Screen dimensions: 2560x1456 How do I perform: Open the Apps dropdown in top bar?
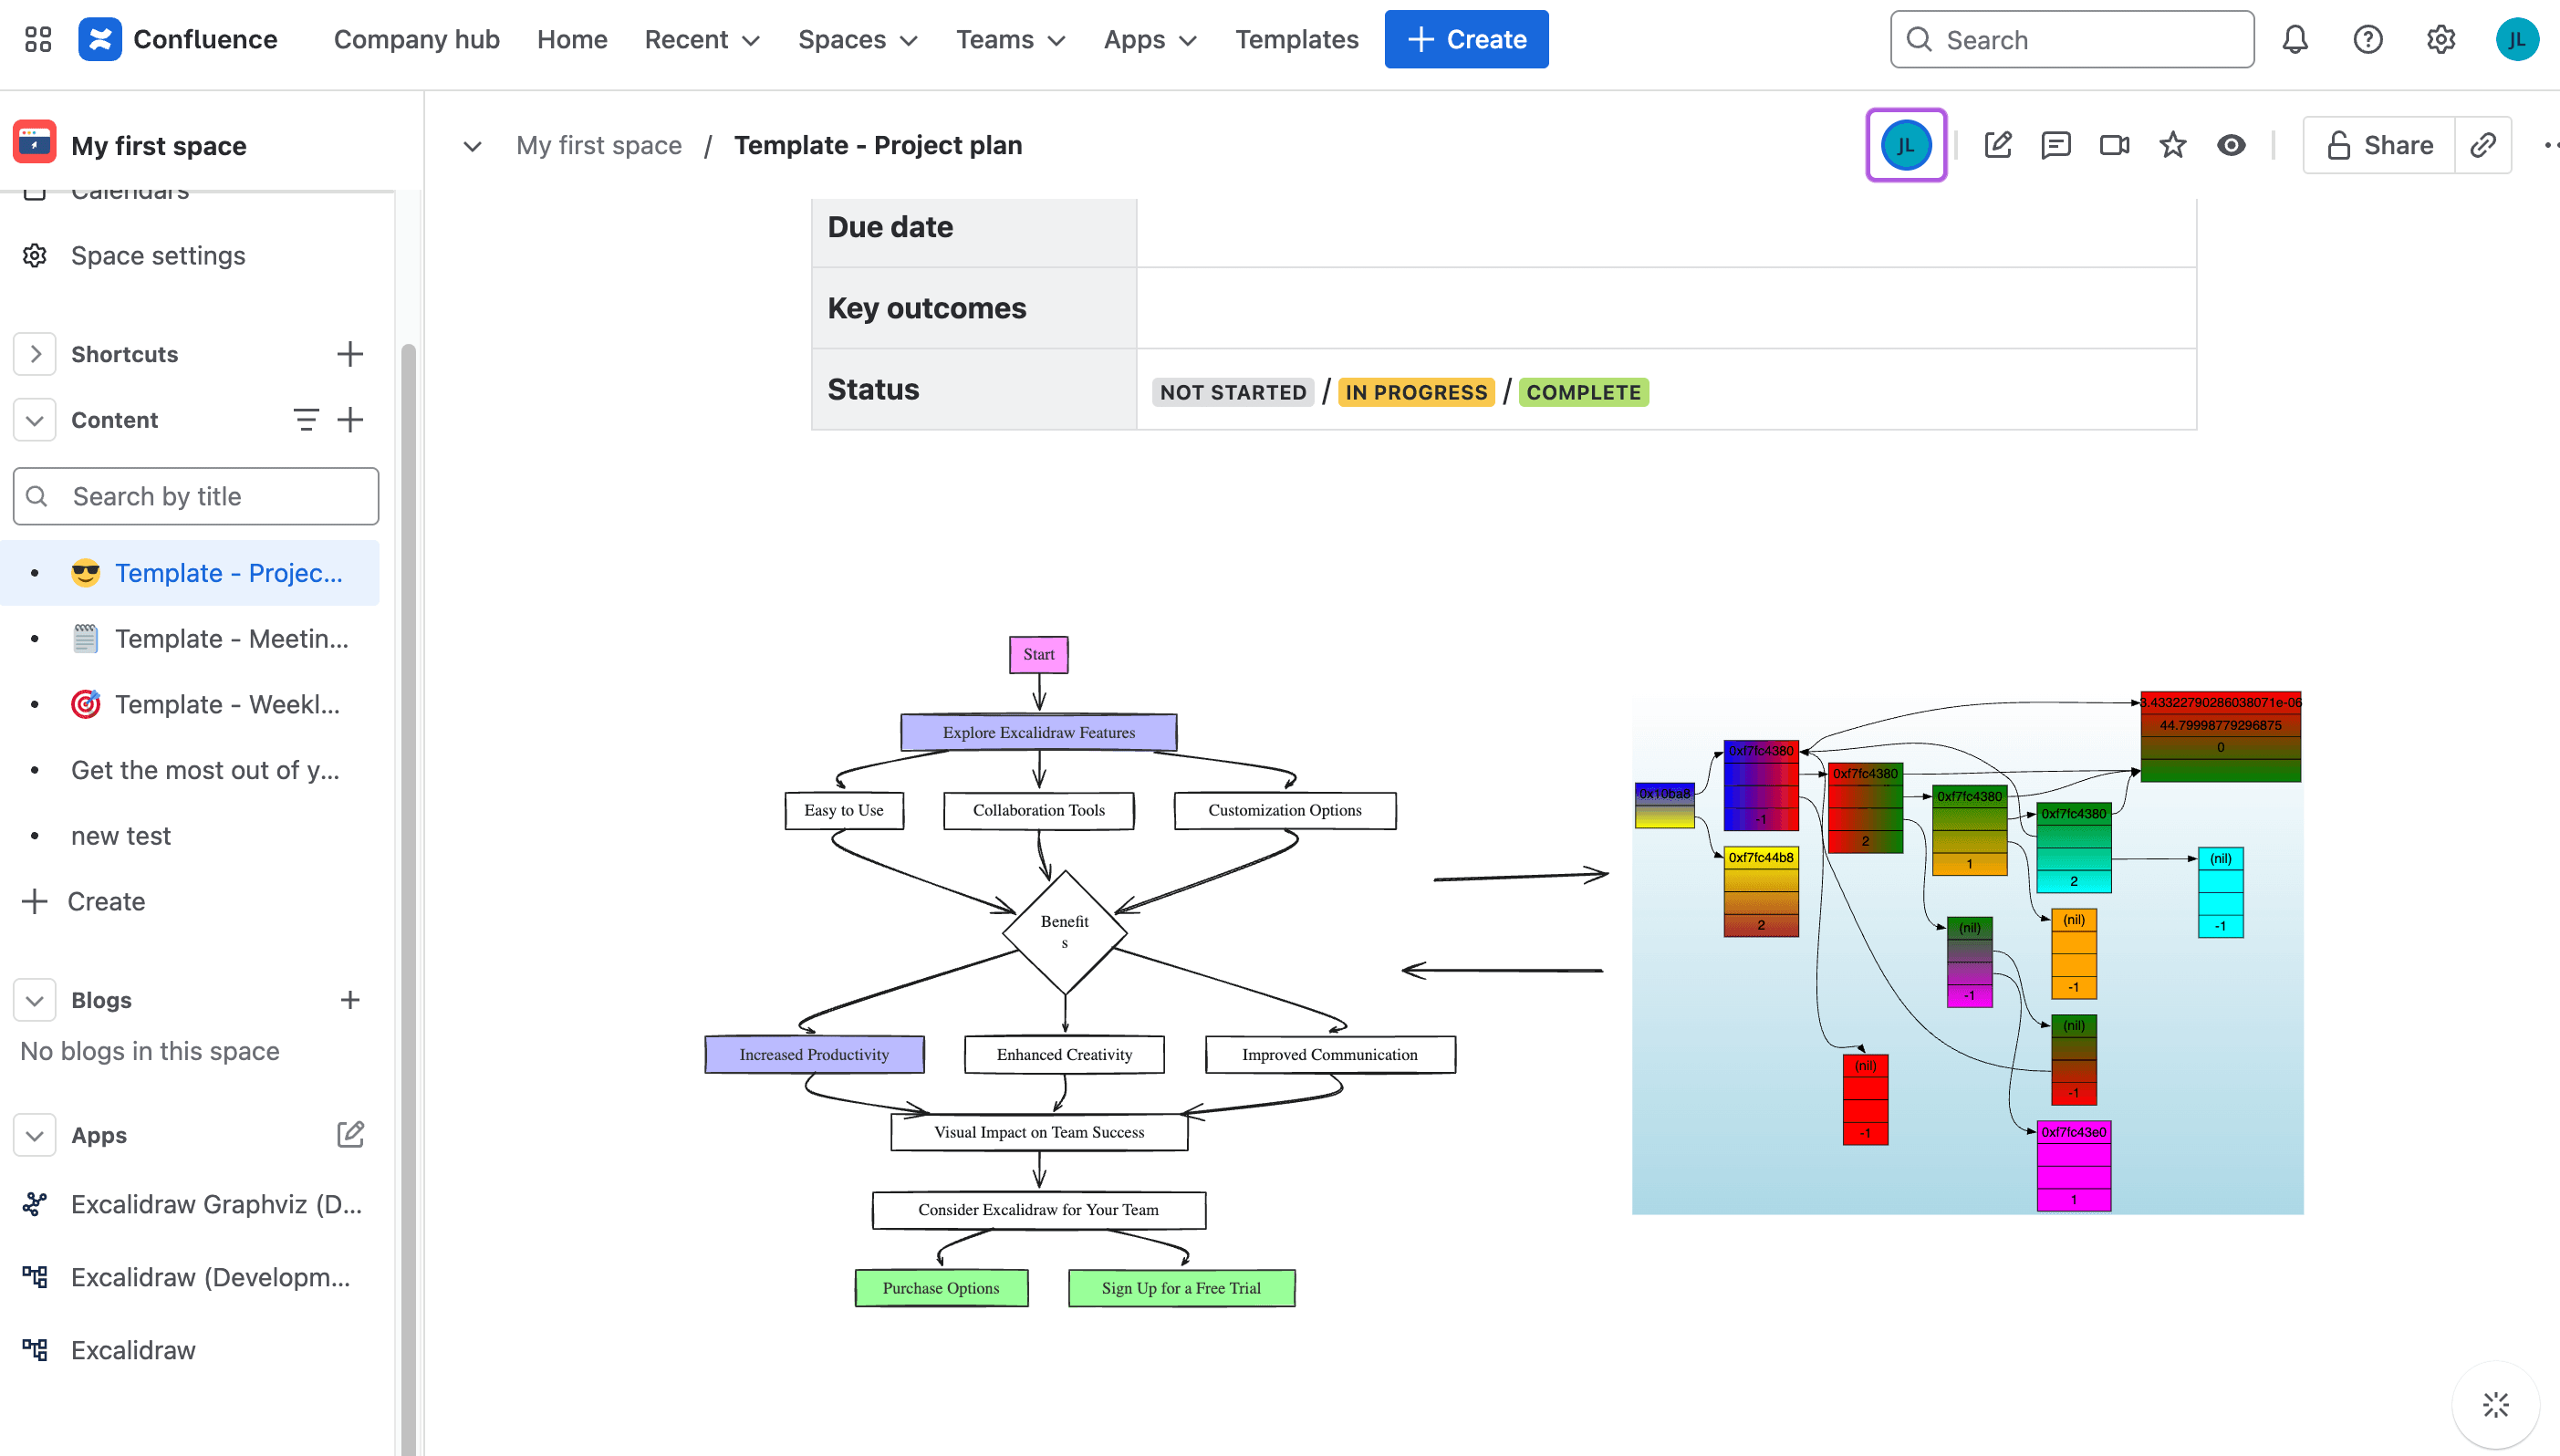(x=1150, y=39)
